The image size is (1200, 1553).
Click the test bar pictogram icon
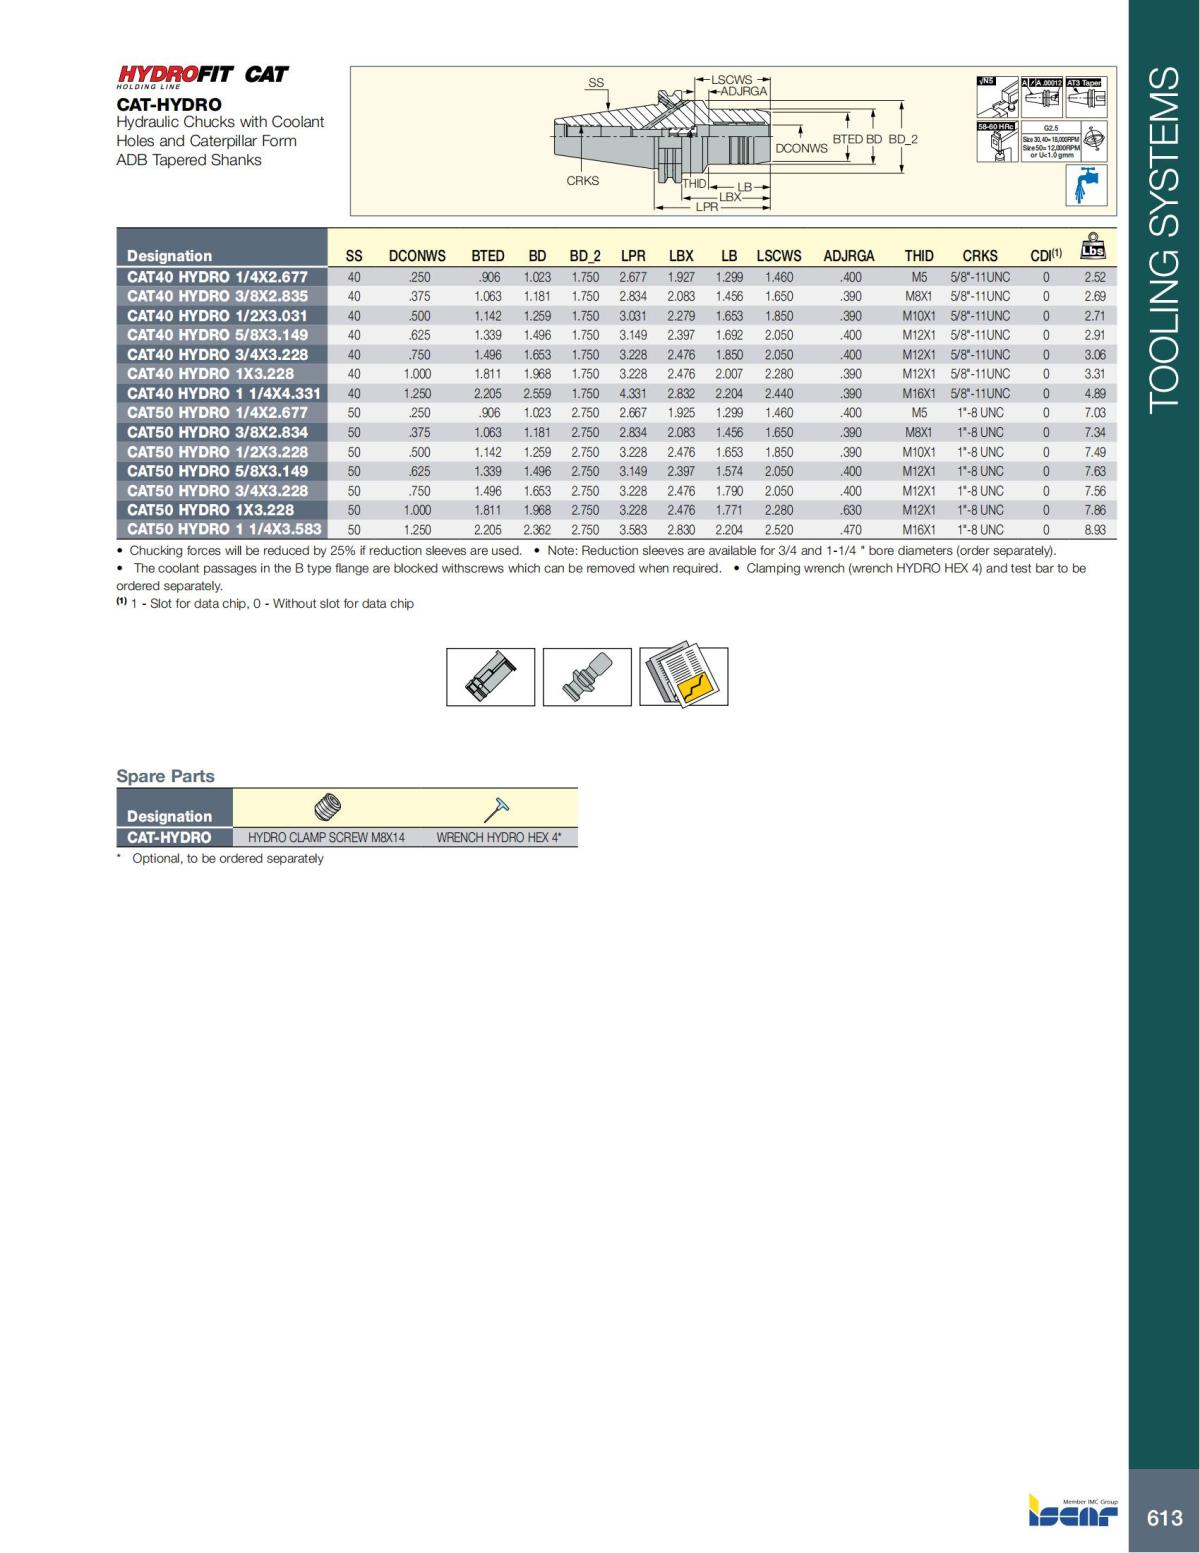[x=587, y=677]
